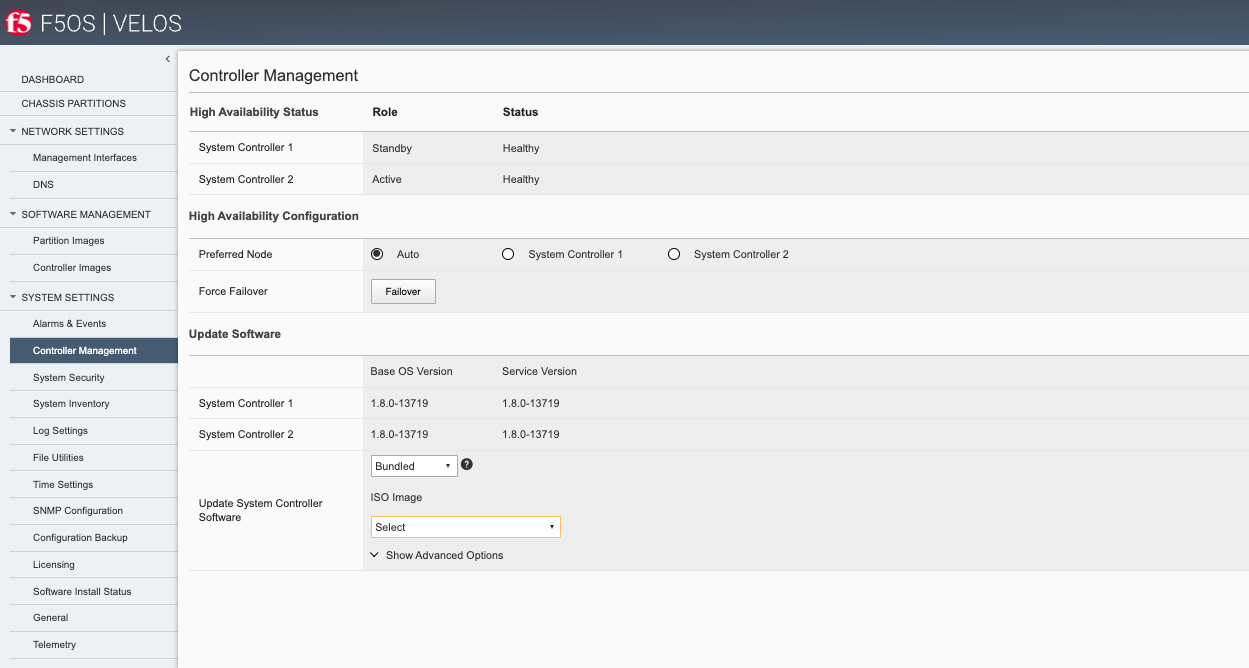Collapse the System Settings section
Viewport: 1249px width, 668px height.
(13, 297)
